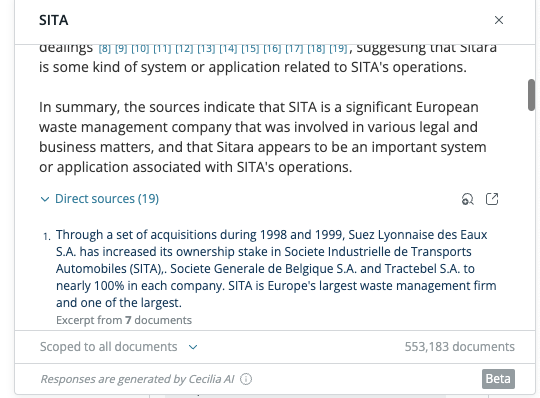
Task: Open citation [15]
Action: click(250, 49)
